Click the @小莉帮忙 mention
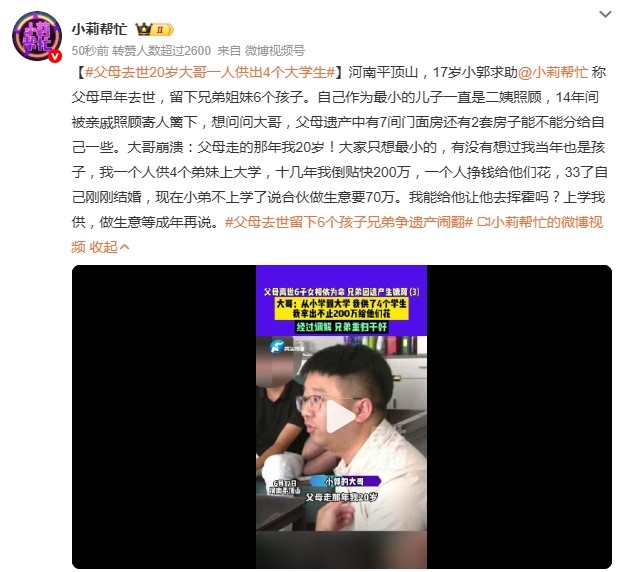The height and width of the screenshot is (572, 629). [553, 73]
